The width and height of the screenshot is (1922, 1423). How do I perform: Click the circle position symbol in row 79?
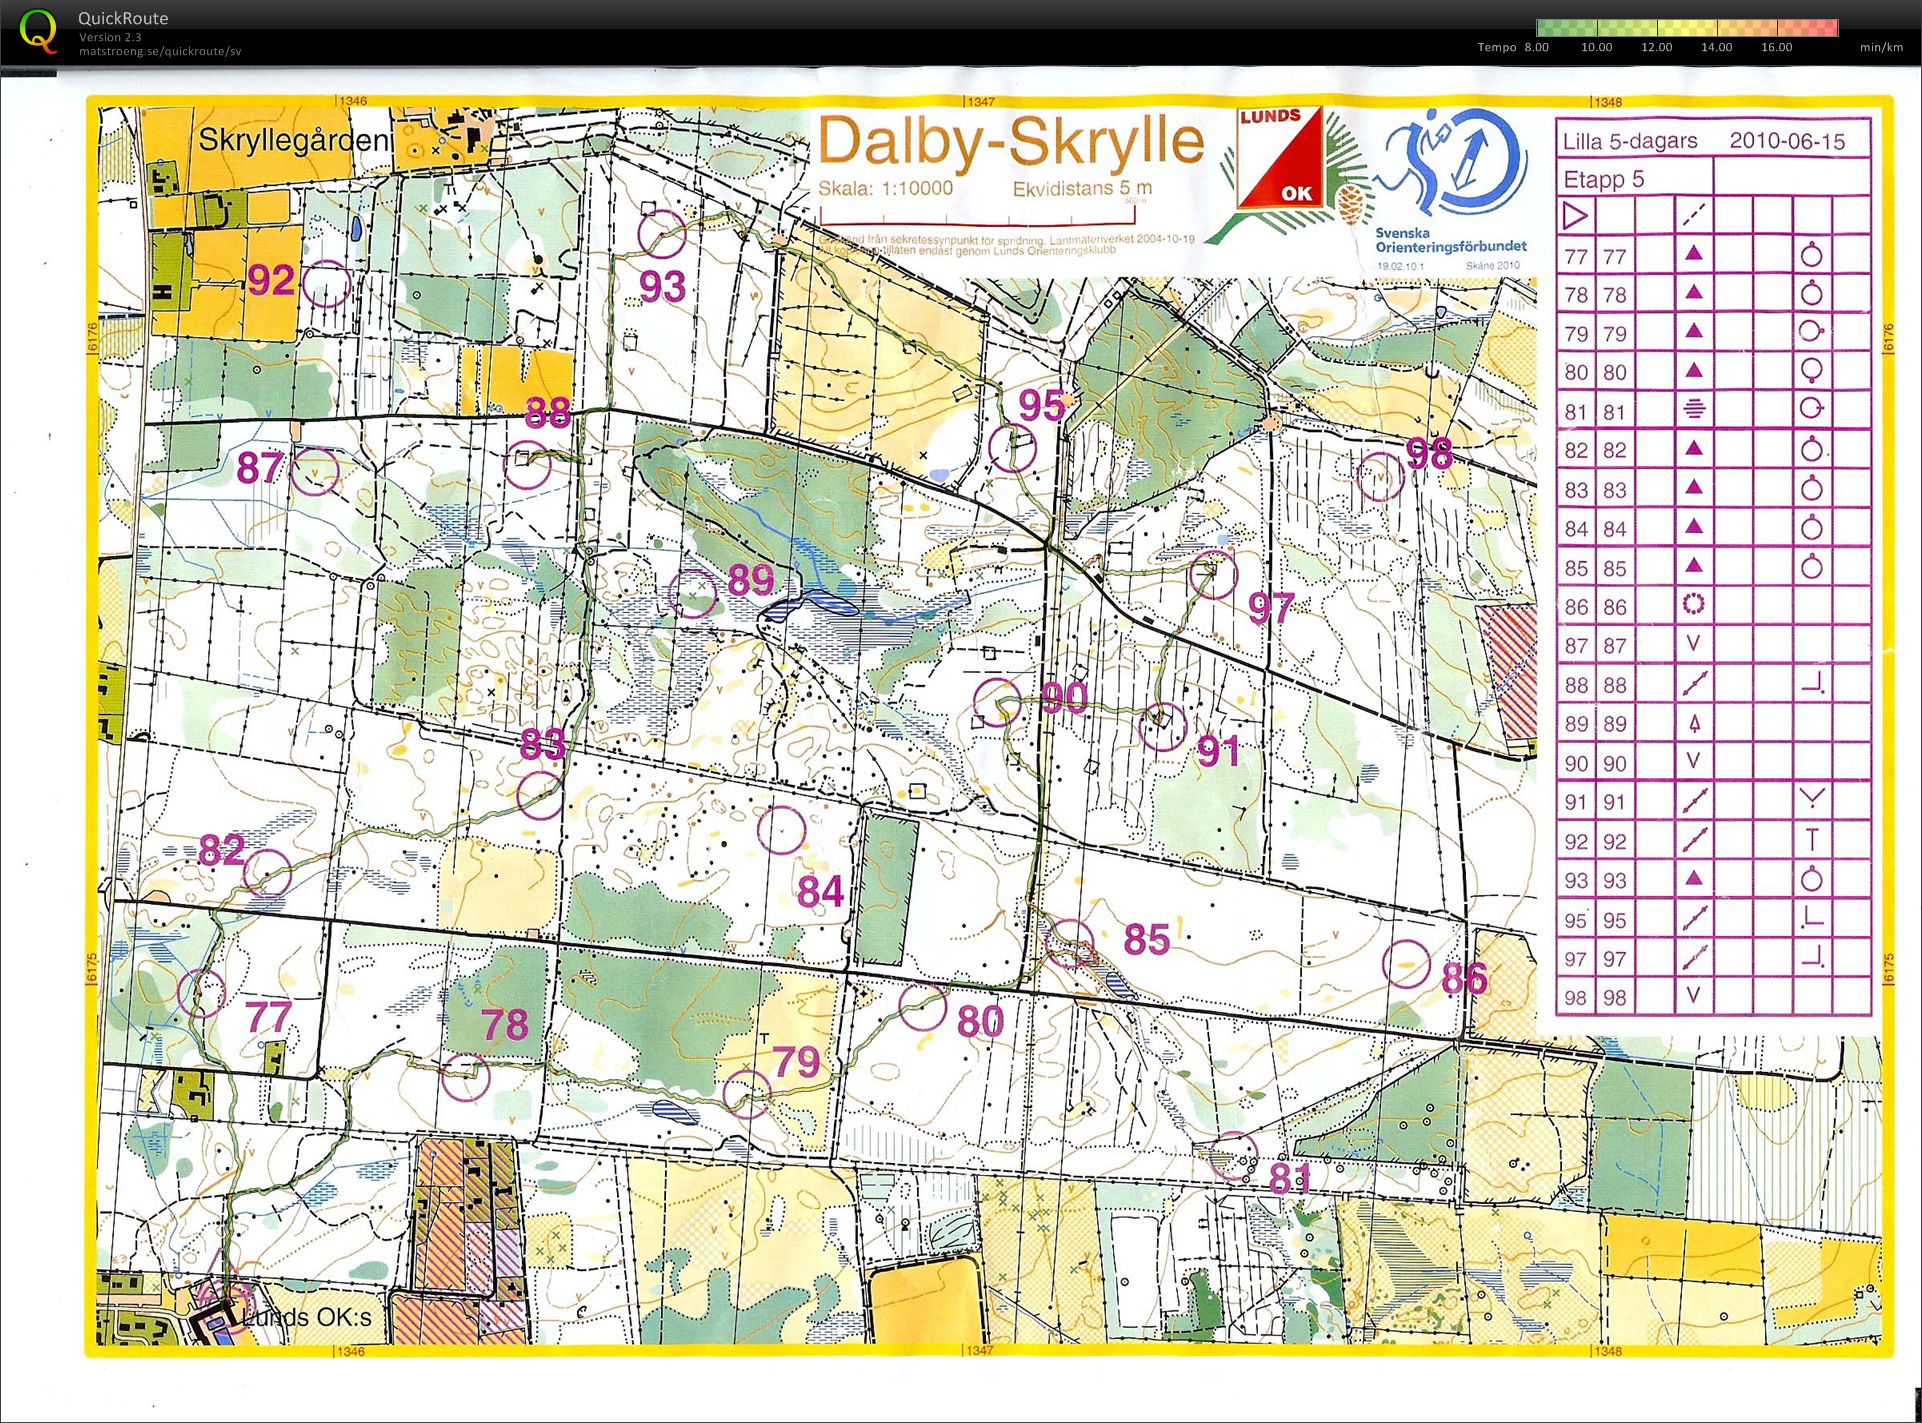coord(1812,332)
